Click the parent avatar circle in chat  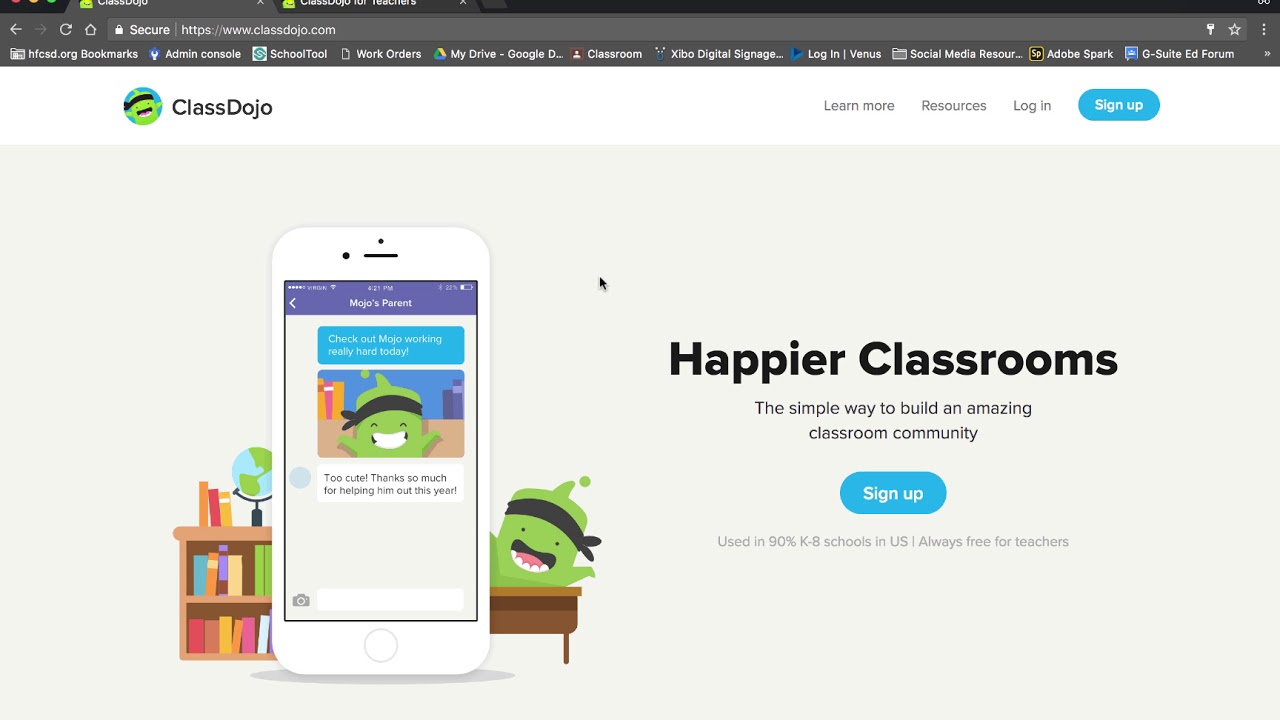point(300,478)
